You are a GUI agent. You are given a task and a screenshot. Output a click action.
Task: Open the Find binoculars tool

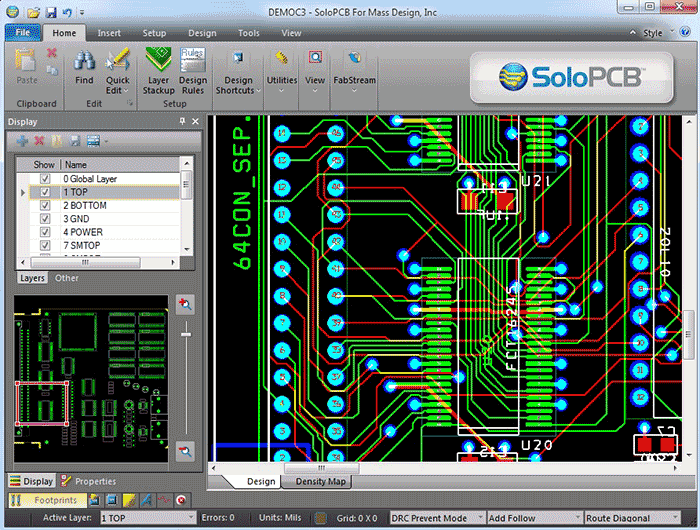84,67
